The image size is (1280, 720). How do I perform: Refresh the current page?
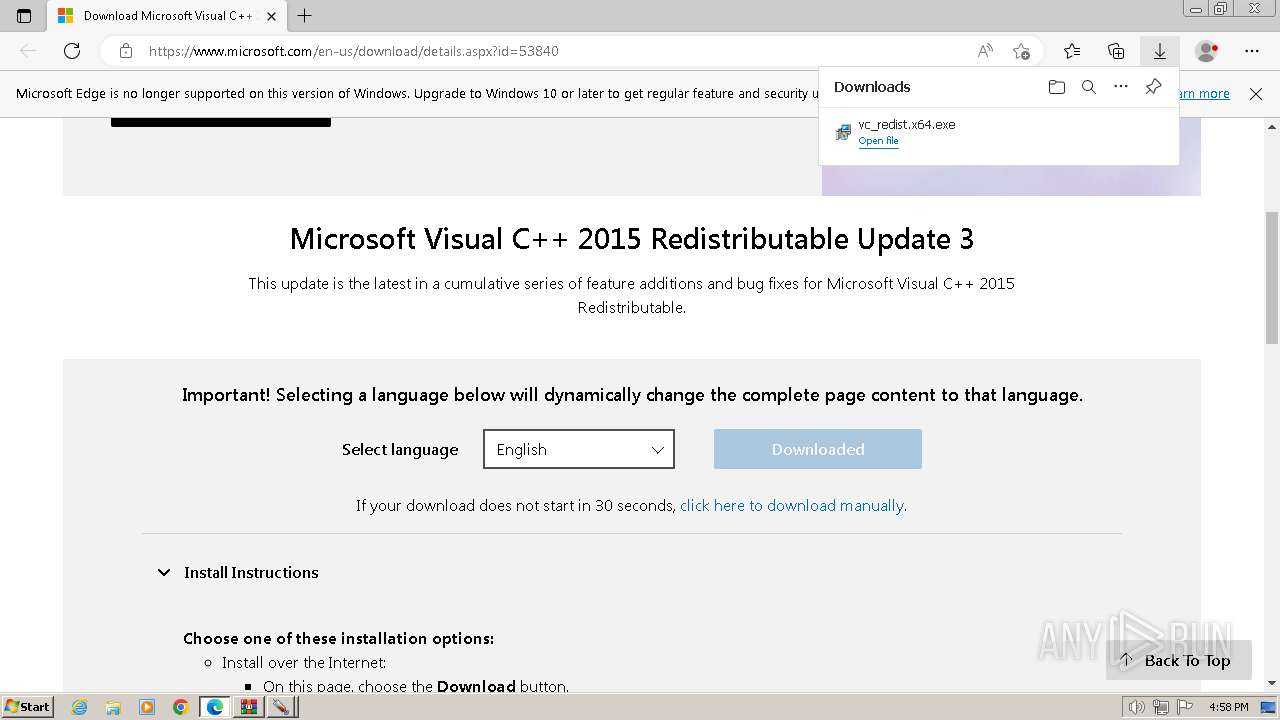coord(72,51)
